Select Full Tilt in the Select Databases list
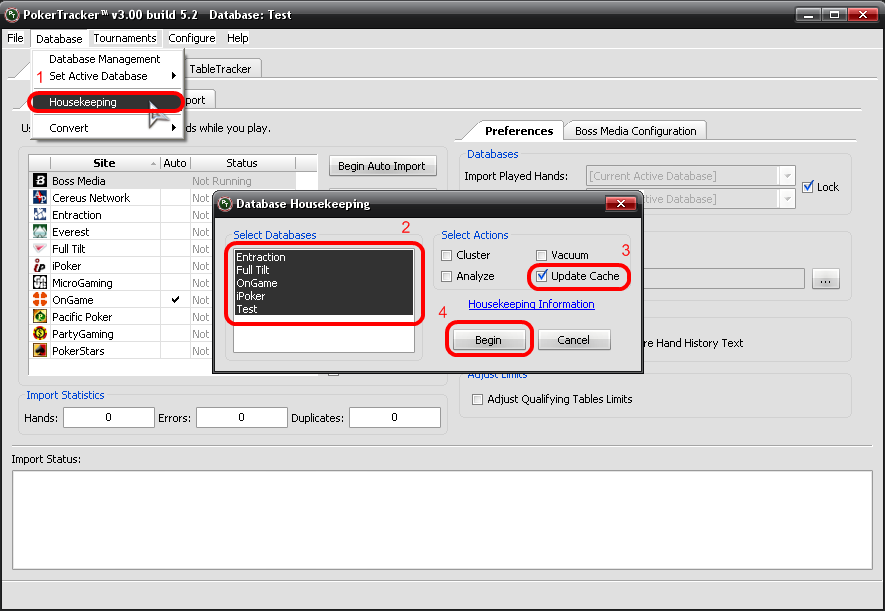 [324, 270]
